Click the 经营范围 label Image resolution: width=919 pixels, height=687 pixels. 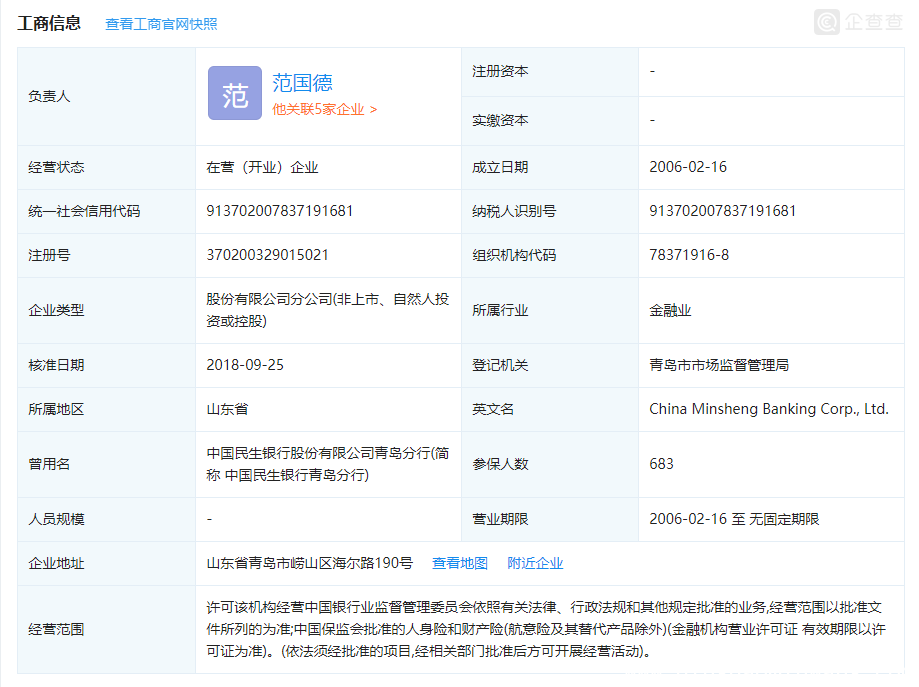[x=56, y=630]
